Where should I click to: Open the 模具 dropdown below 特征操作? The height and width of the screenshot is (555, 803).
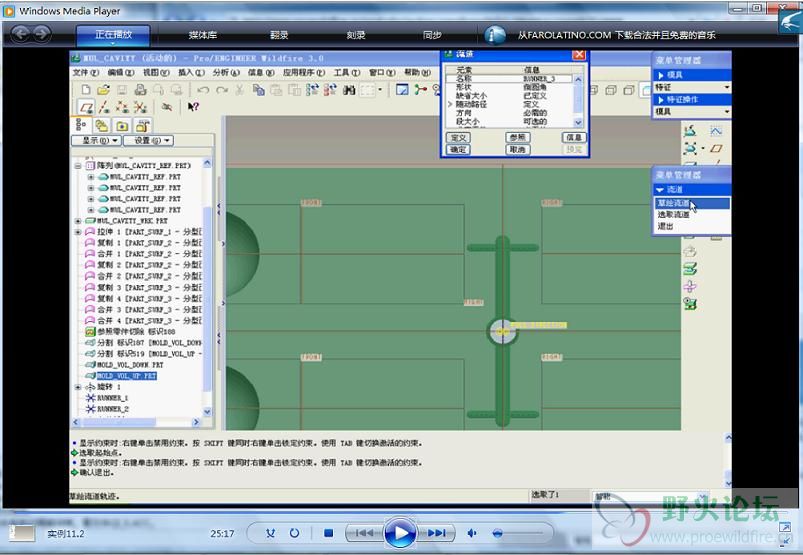pyautogui.click(x=691, y=111)
